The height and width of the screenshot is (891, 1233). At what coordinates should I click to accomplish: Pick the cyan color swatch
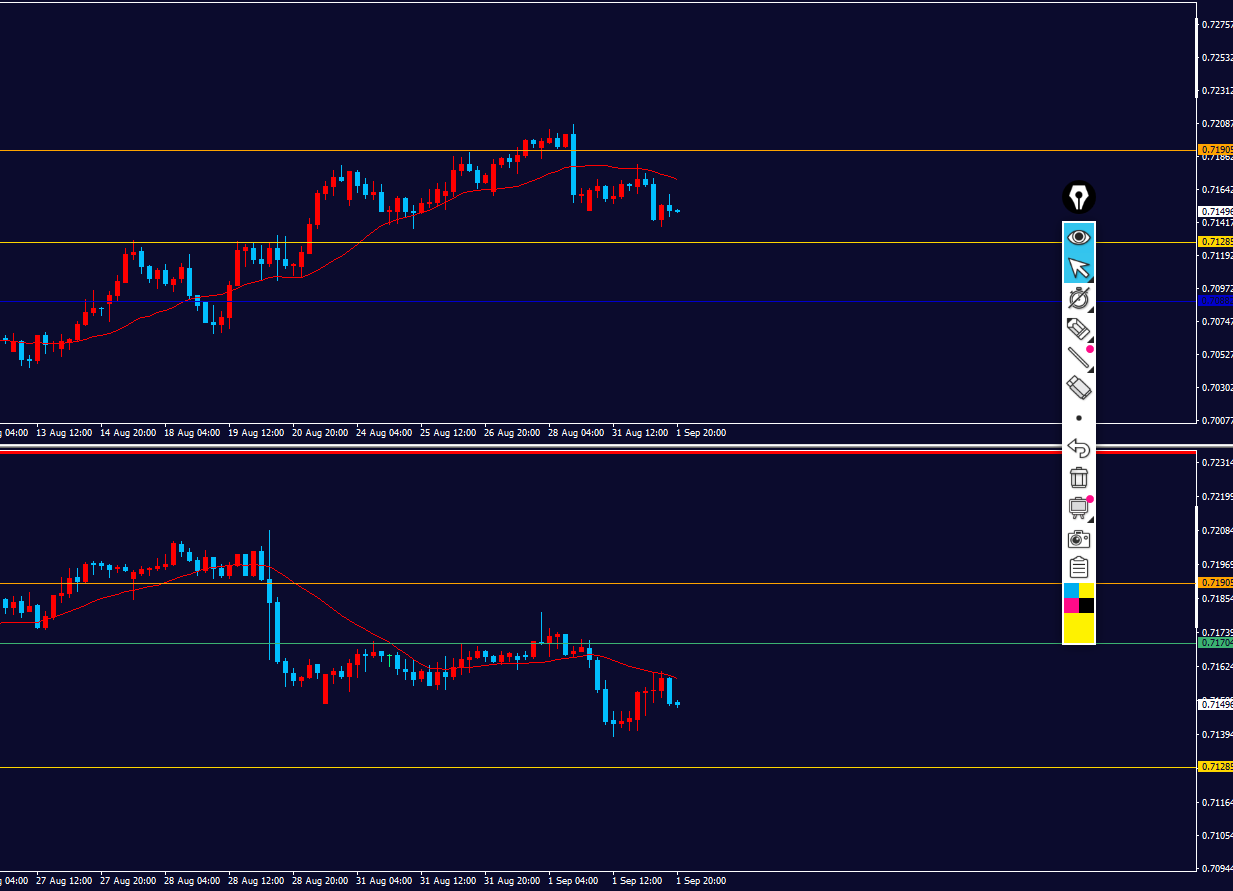[x=1071, y=590]
